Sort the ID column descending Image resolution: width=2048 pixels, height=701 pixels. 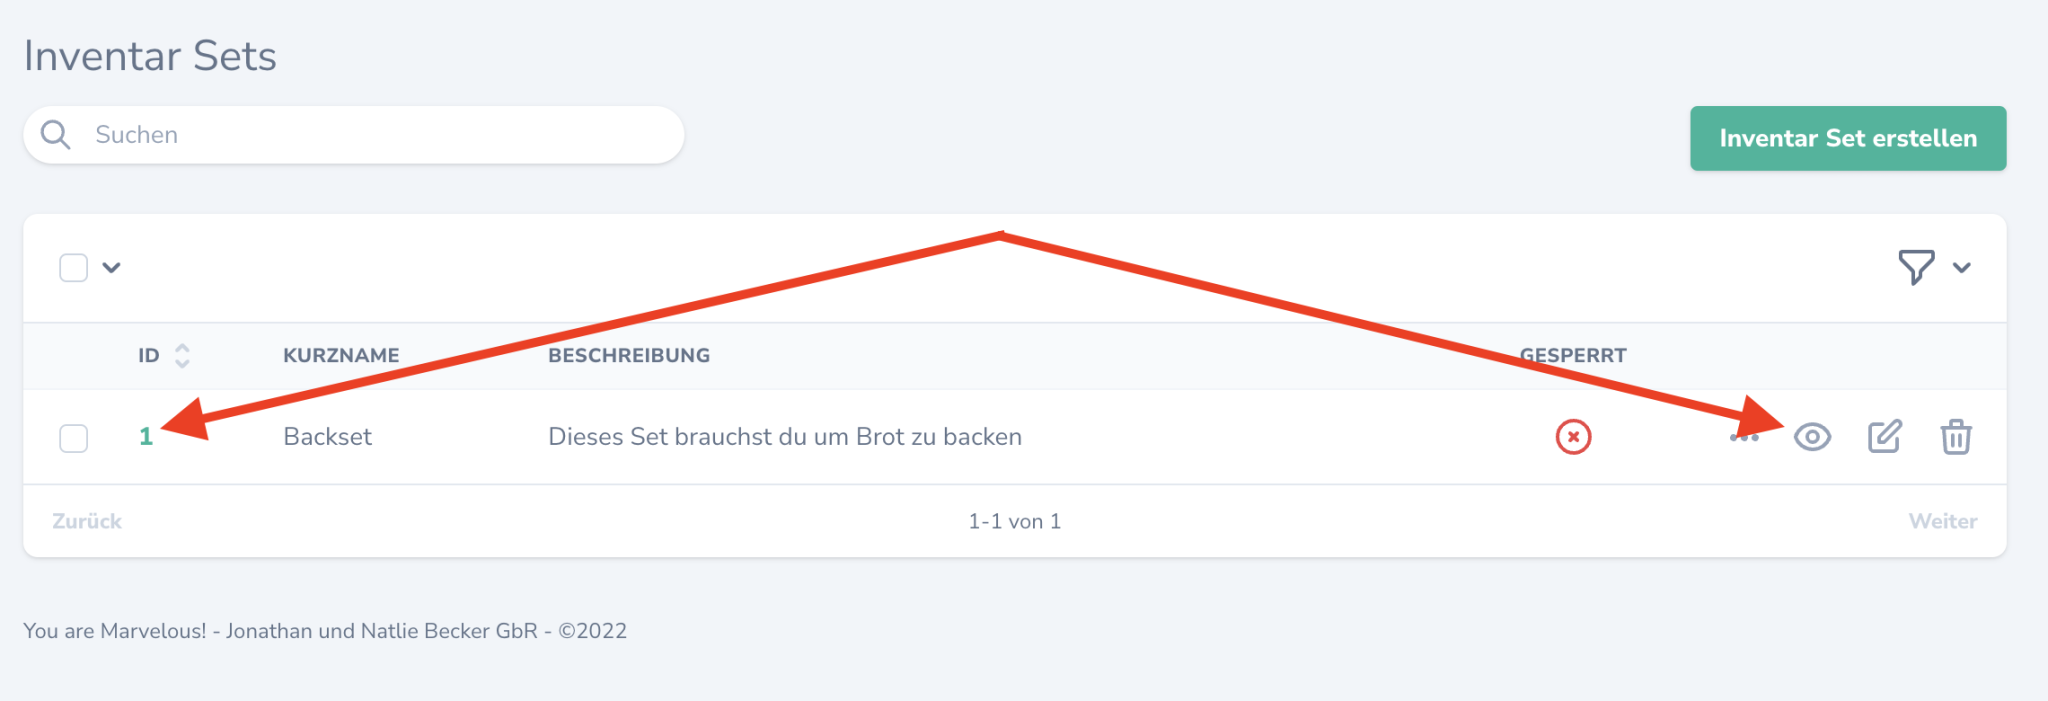tap(183, 362)
